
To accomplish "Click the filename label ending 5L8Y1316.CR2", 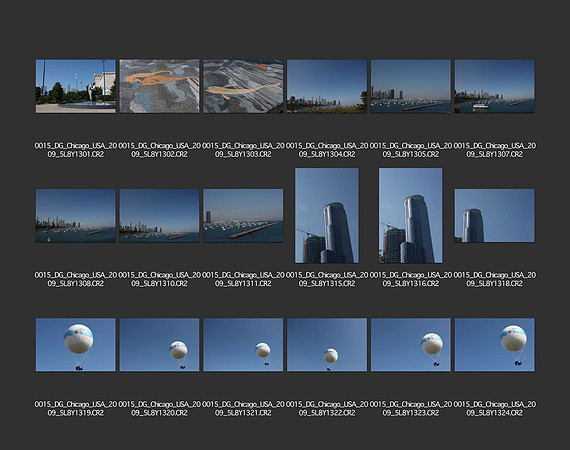I will pyautogui.click(x=411, y=279).
